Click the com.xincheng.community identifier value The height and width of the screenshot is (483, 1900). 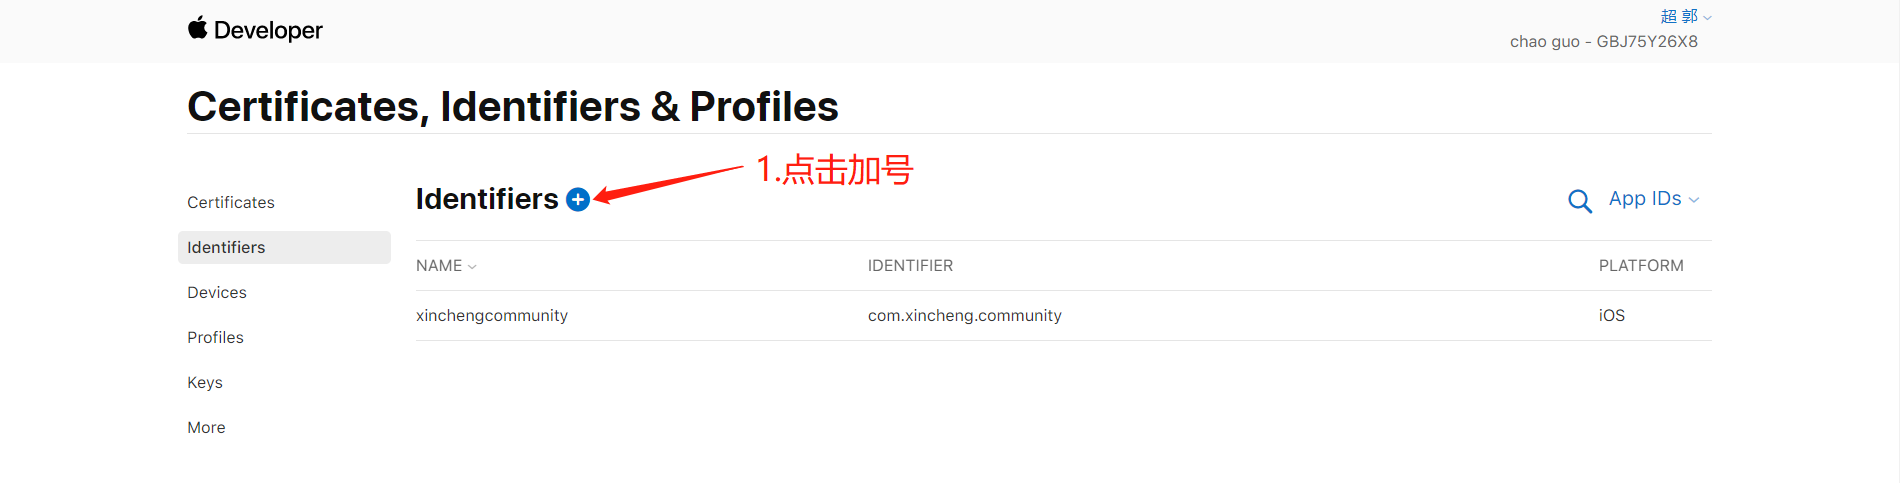[x=965, y=315]
